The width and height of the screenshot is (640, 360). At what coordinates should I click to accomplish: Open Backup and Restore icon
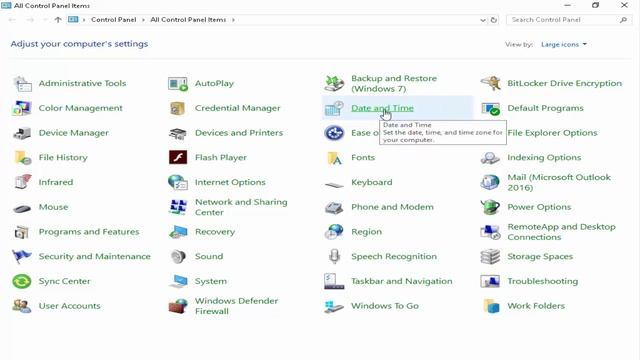pyautogui.click(x=334, y=83)
